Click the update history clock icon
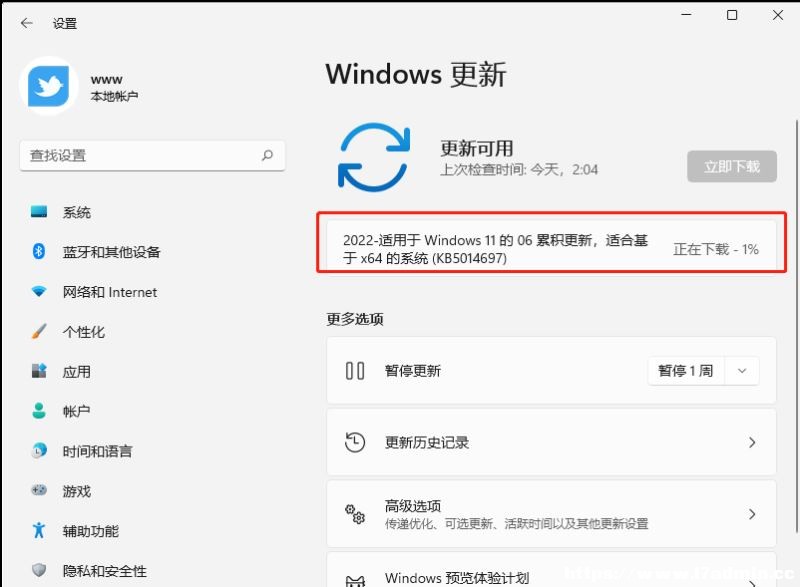Viewport: 800px width, 587px height. pyautogui.click(x=355, y=442)
